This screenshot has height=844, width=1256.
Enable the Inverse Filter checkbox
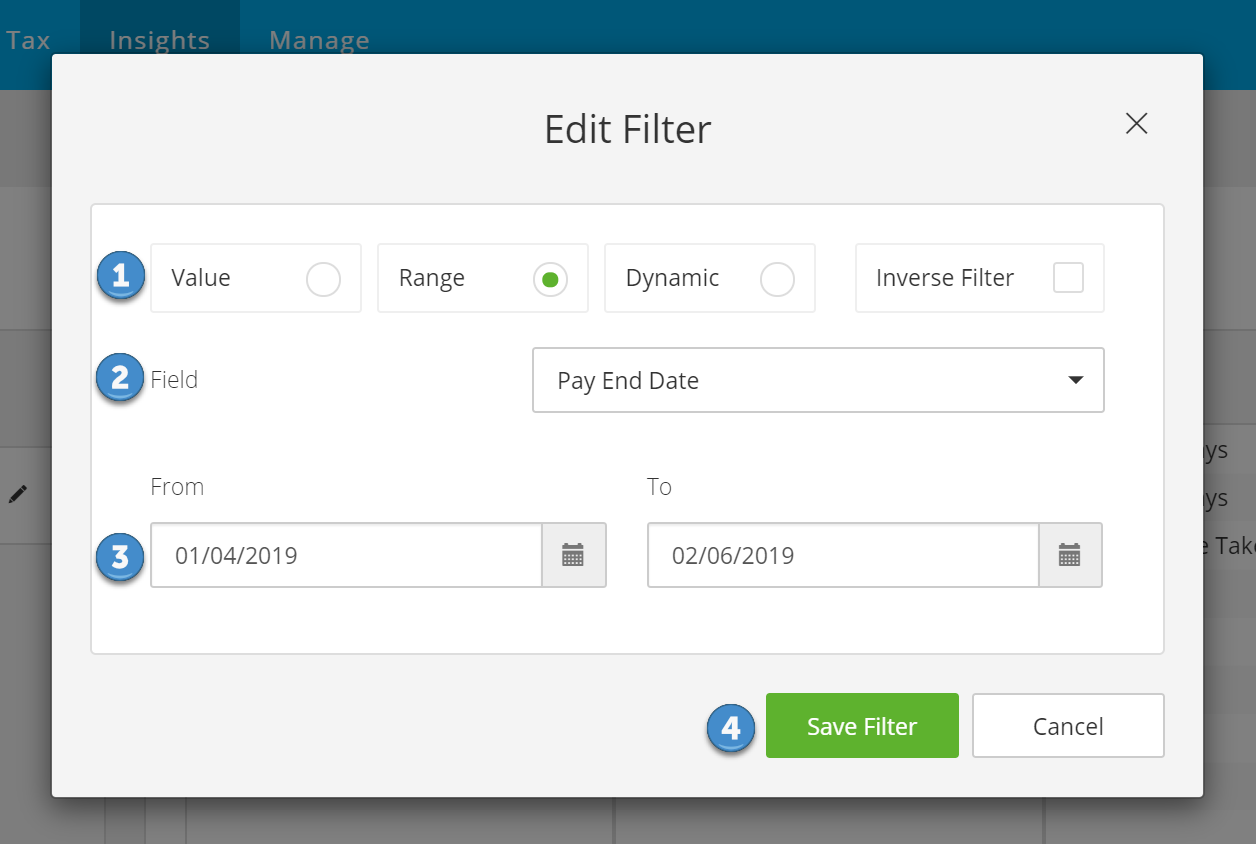(1068, 278)
